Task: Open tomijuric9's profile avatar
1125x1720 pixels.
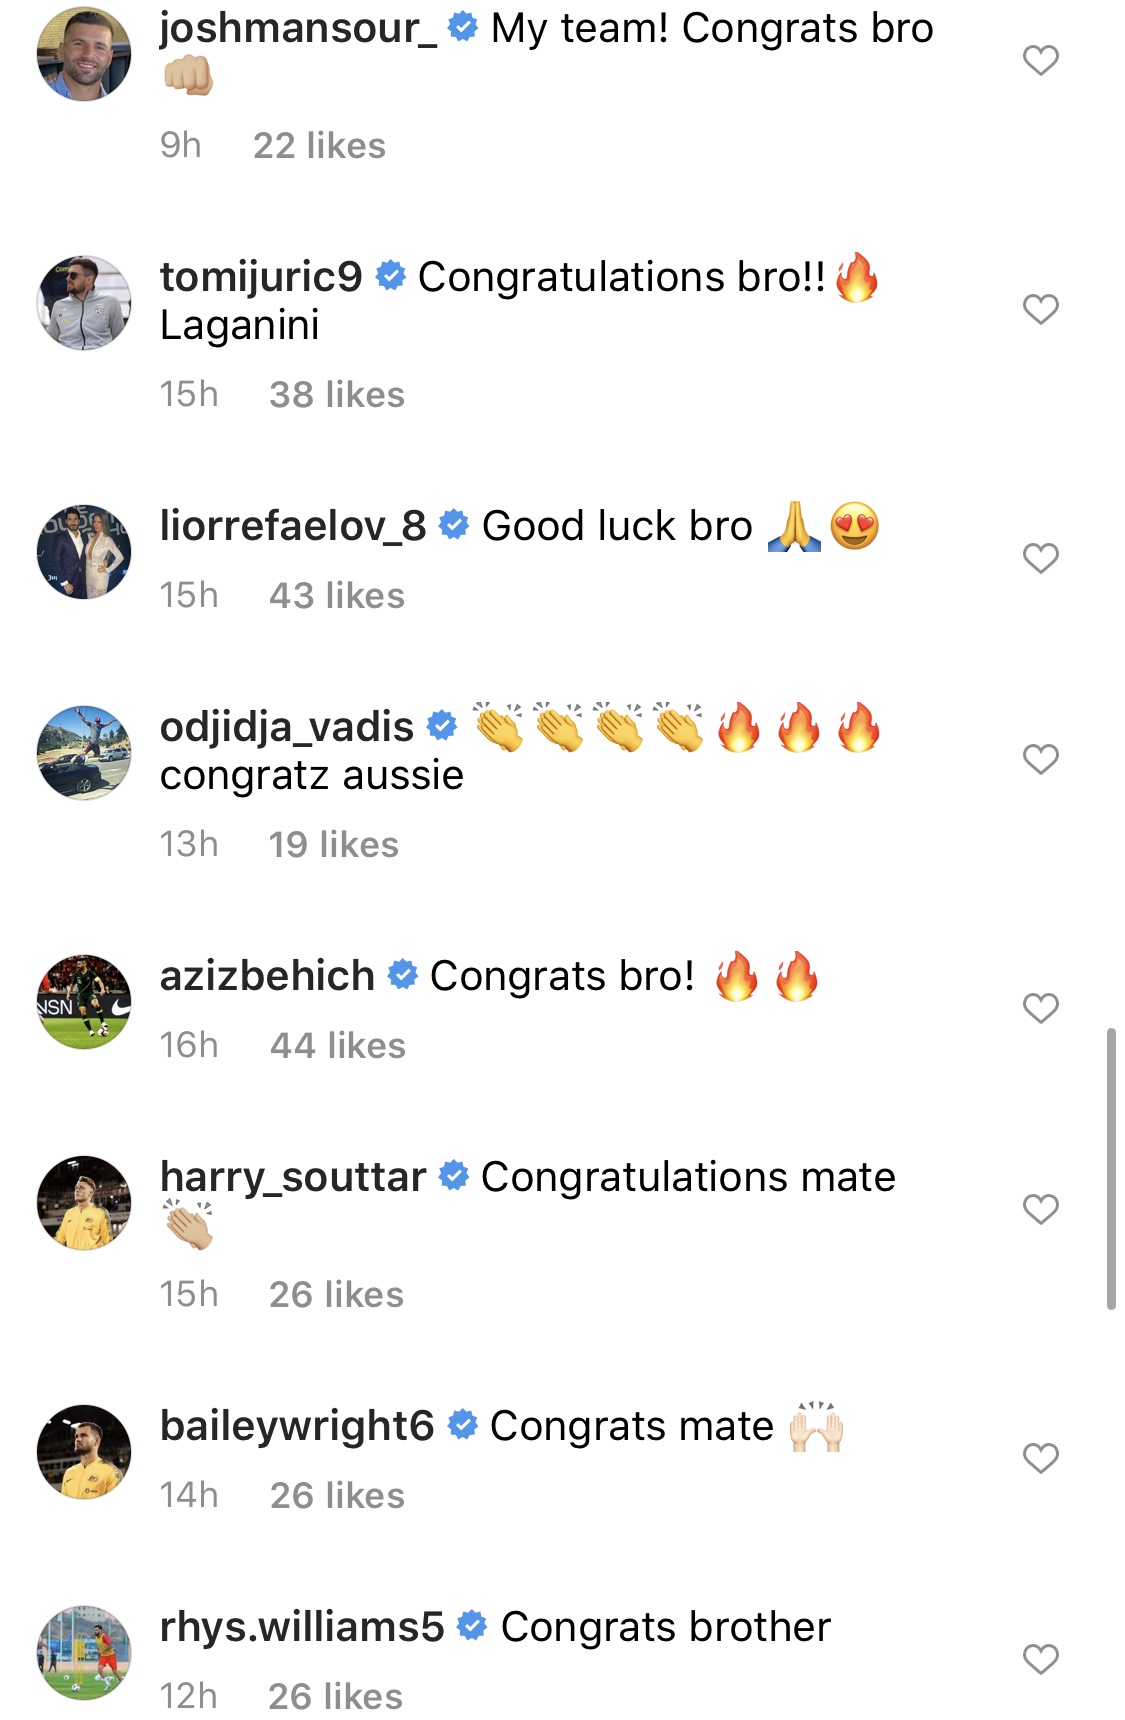Action: pyautogui.click(x=84, y=302)
